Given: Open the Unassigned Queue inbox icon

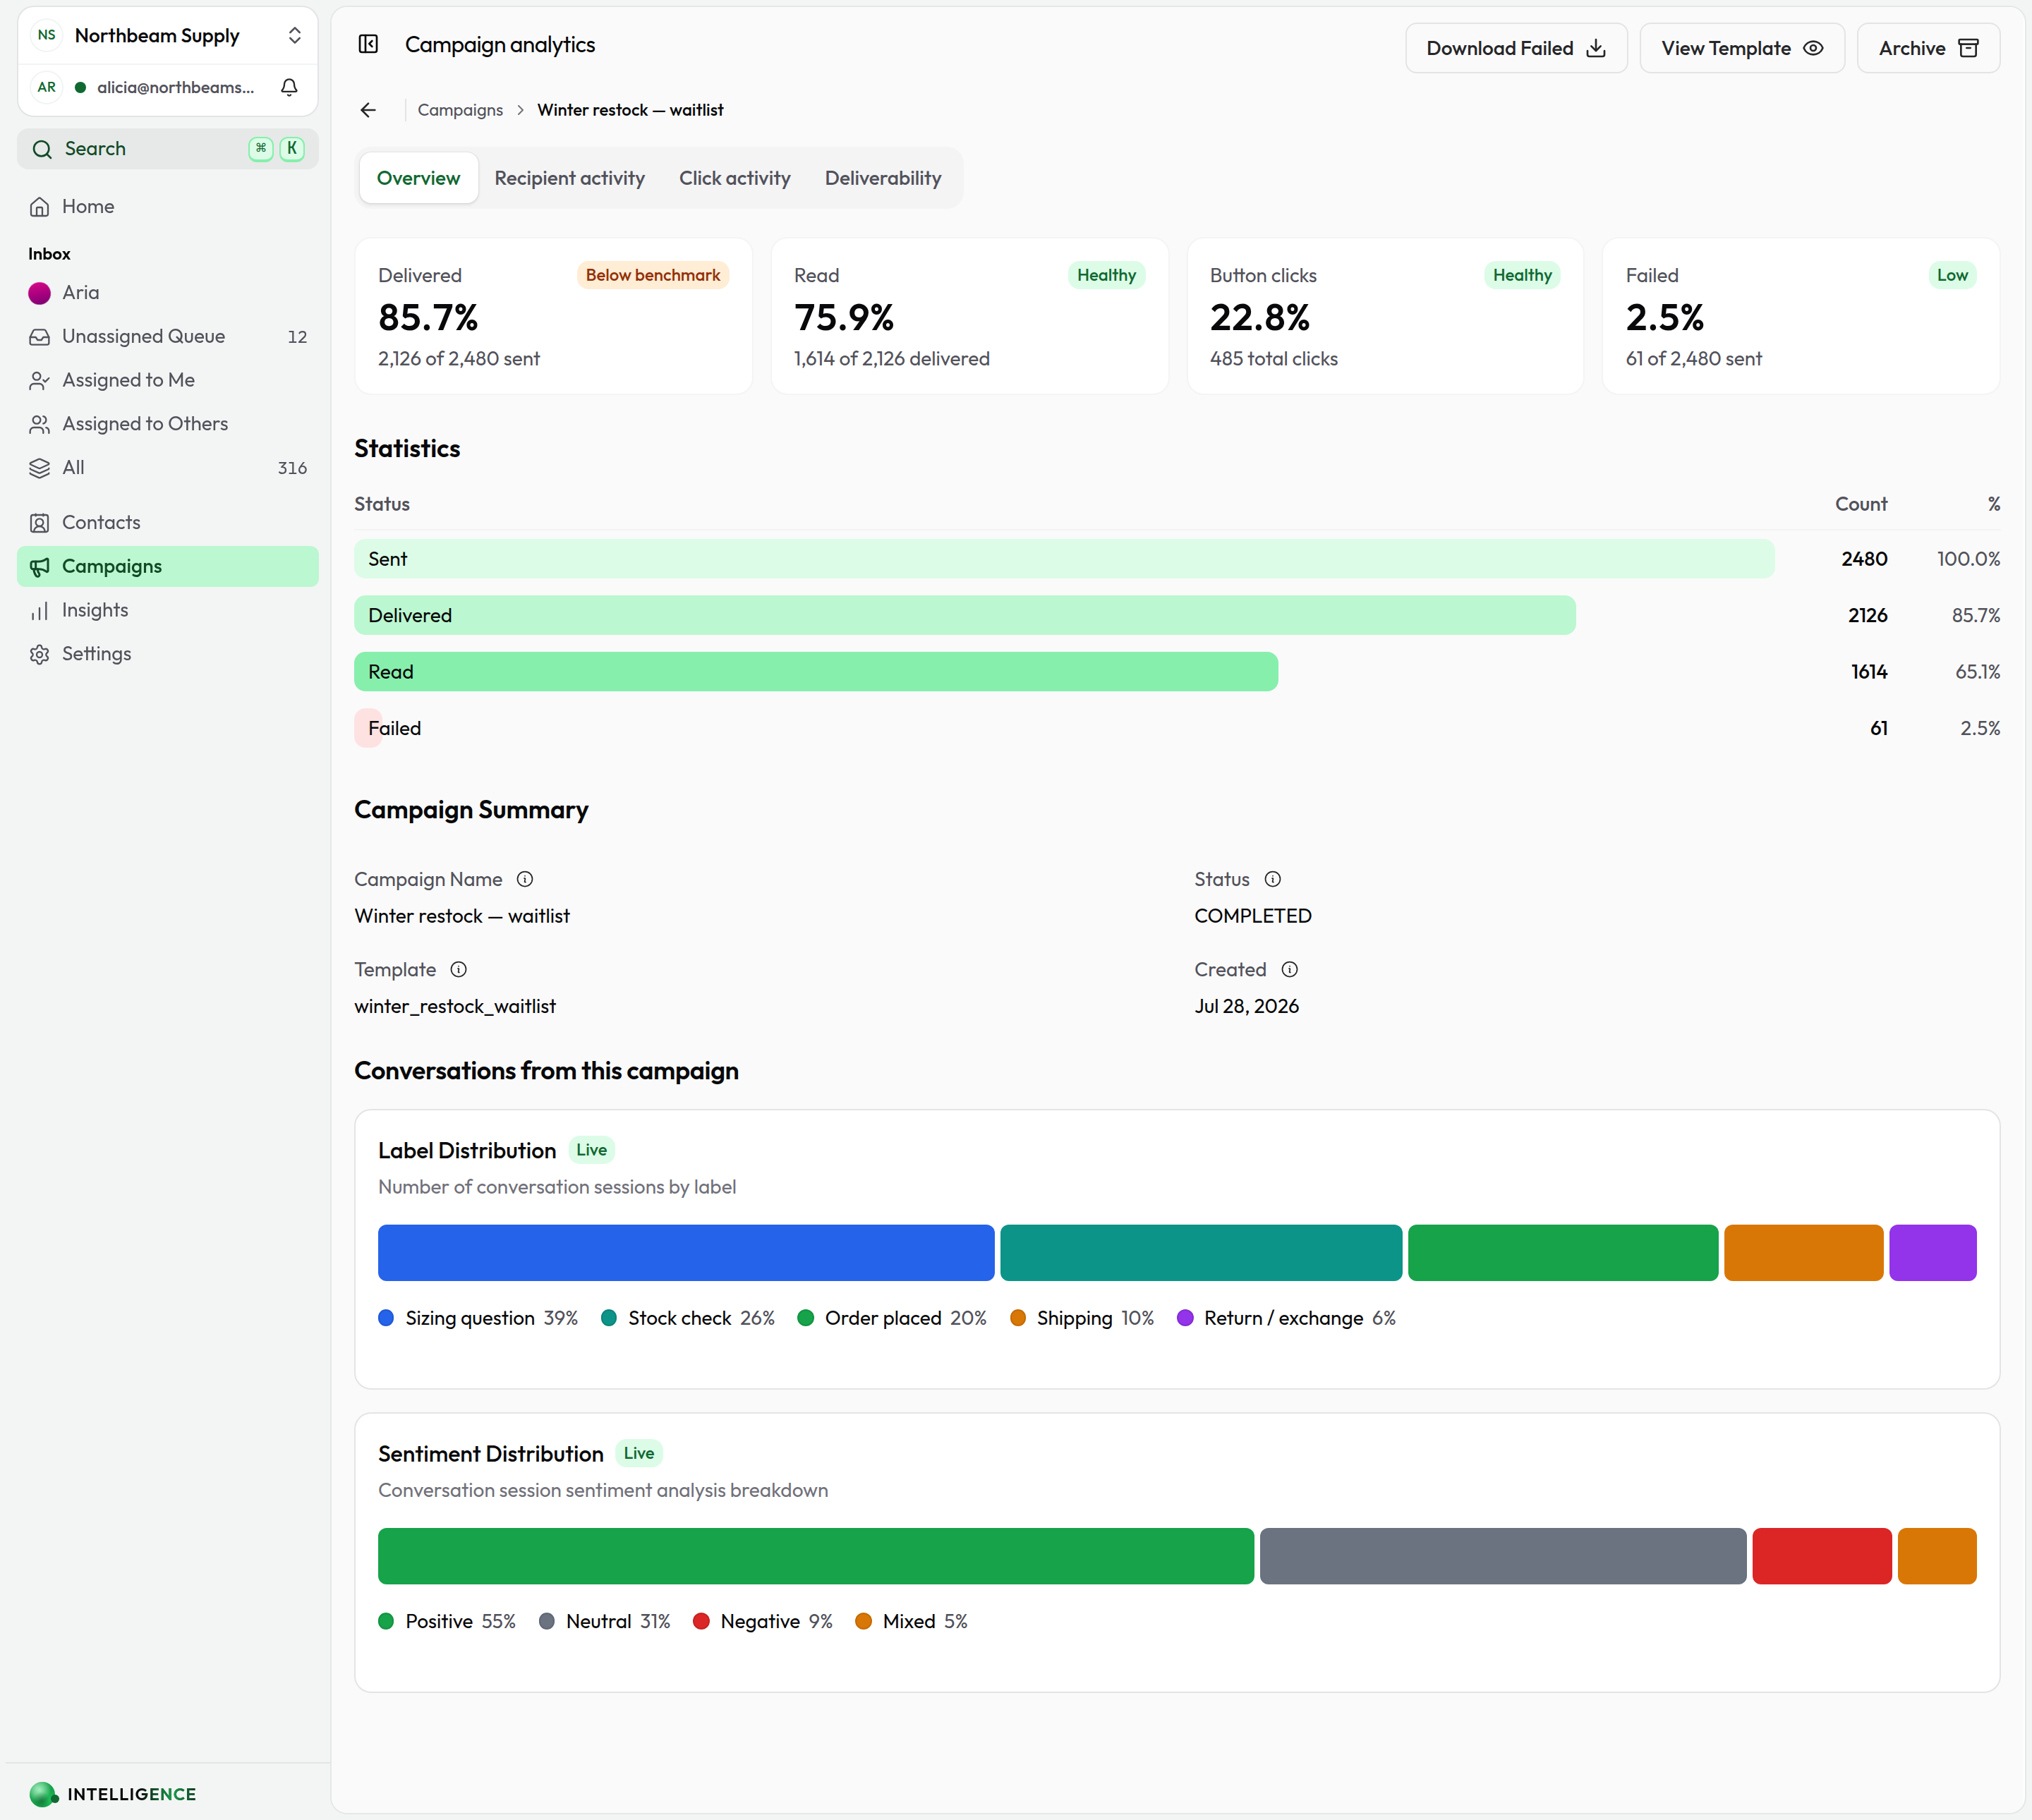Looking at the screenshot, I should click(40, 337).
